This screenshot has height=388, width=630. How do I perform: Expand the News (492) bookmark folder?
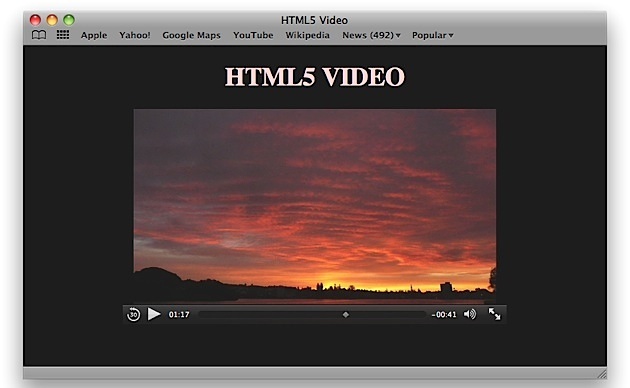coord(371,35)
